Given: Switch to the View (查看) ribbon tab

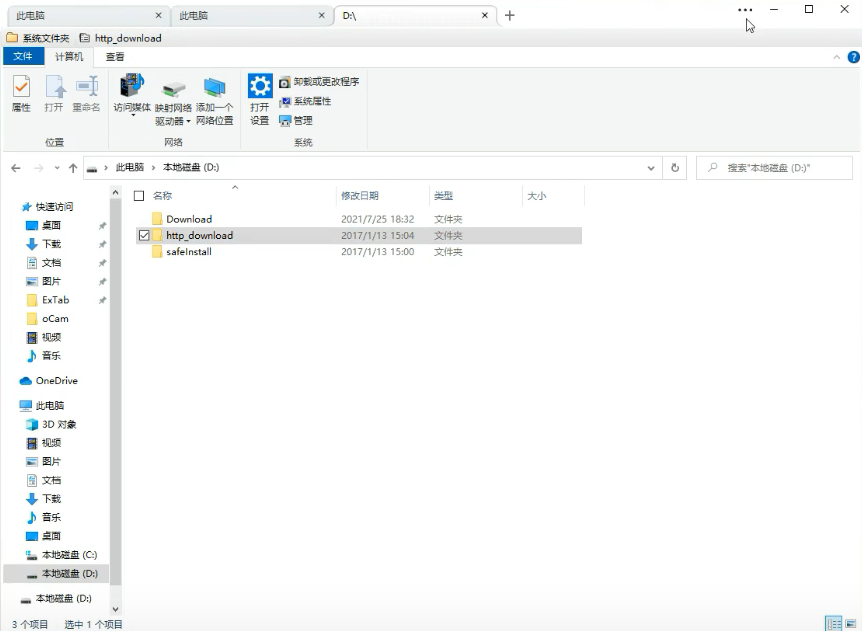Looking at the screenshot, I should (115, 57).
